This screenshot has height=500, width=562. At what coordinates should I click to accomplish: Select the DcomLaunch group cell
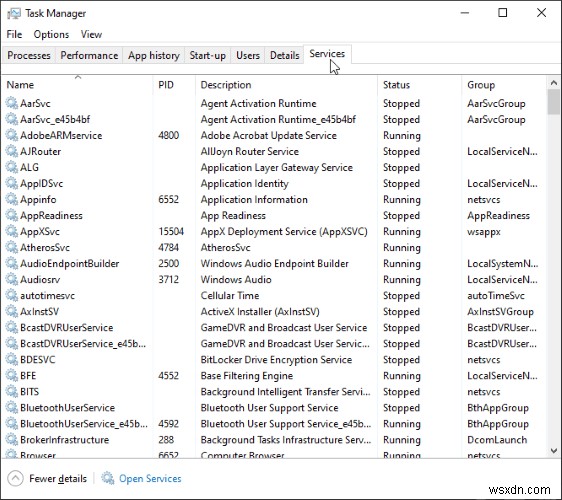pyautogui.click(x=497, y=440)
